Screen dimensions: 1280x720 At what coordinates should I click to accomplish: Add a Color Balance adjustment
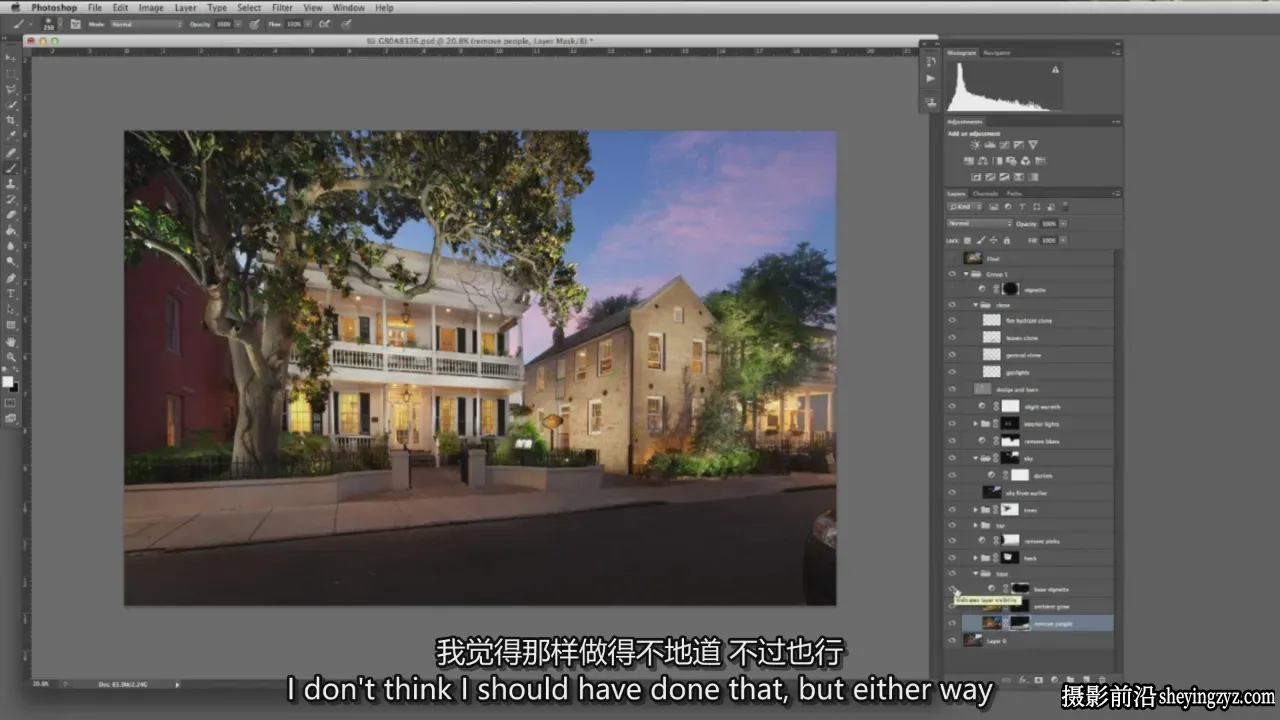[984, 161]
